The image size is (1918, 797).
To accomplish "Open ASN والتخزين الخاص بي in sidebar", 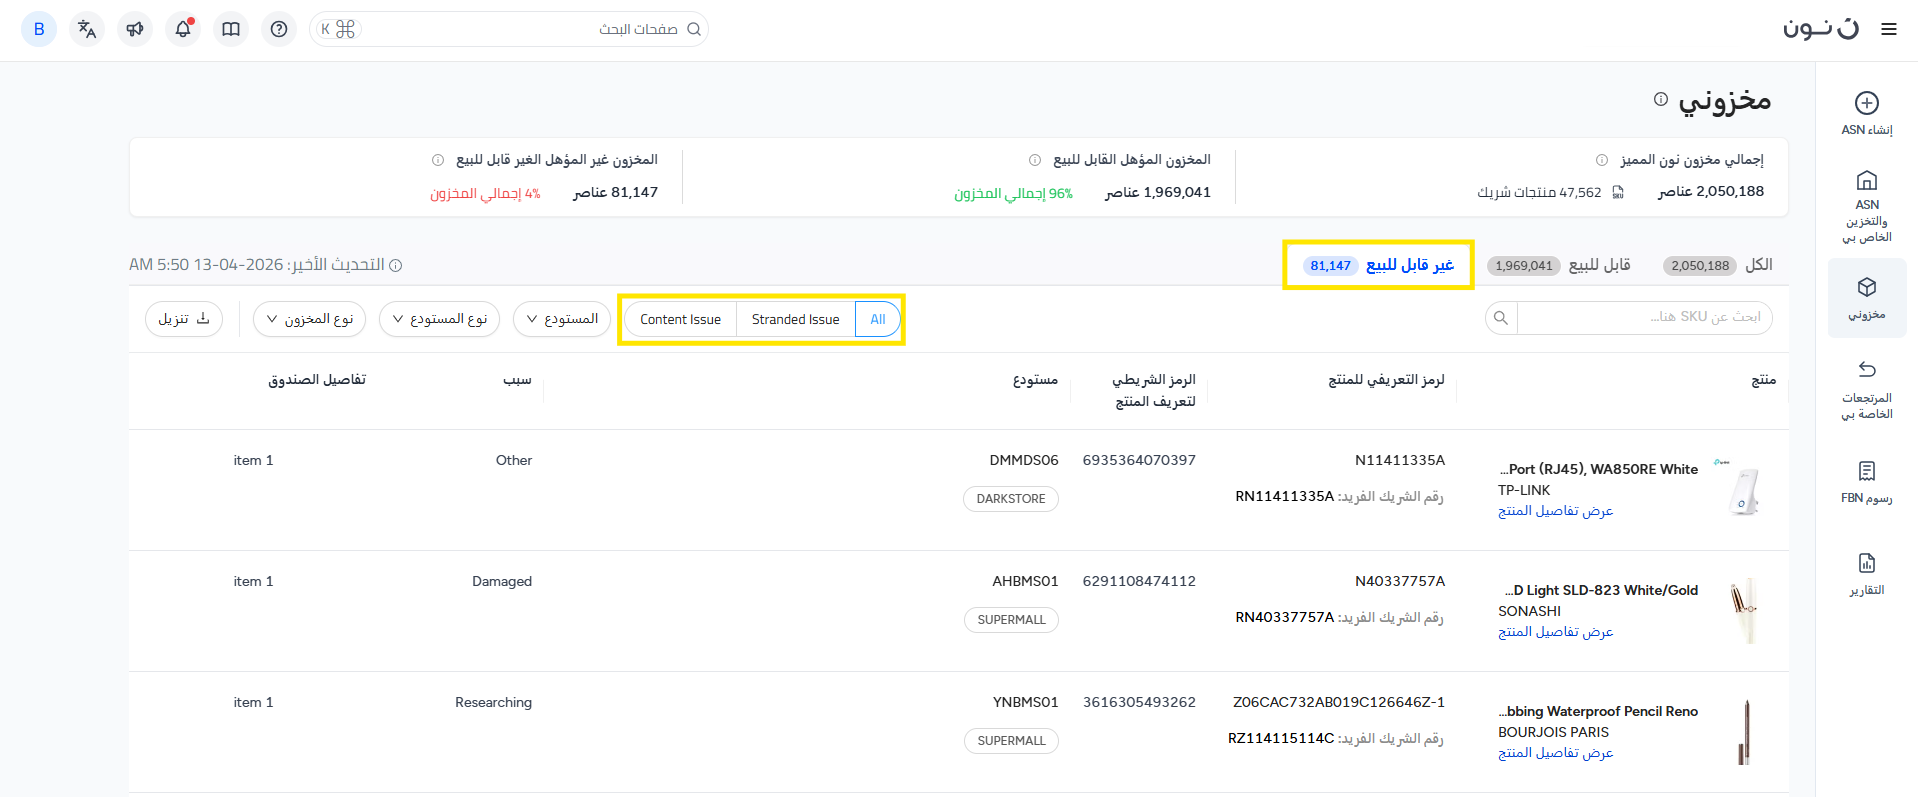I will (x=1866, y=205).
